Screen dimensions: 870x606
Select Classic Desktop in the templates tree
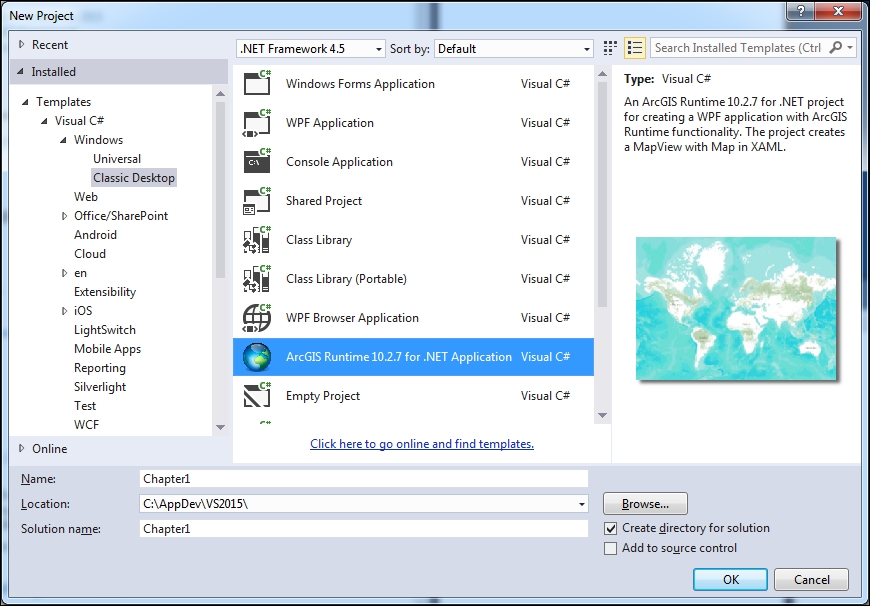coord(134,178)
